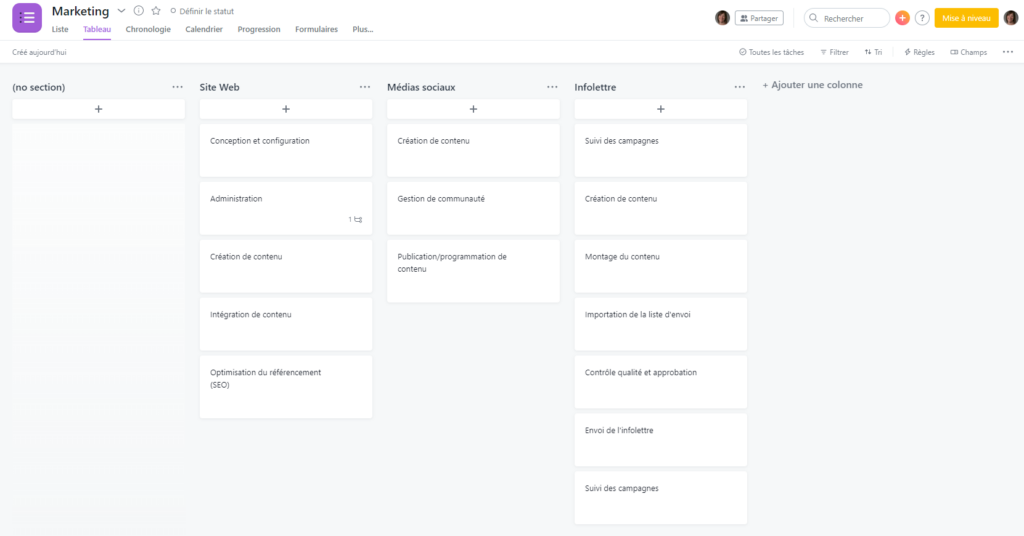Click into the Rechercher search field
This screenshot has width=1024, height=536.
pos(848,18)
